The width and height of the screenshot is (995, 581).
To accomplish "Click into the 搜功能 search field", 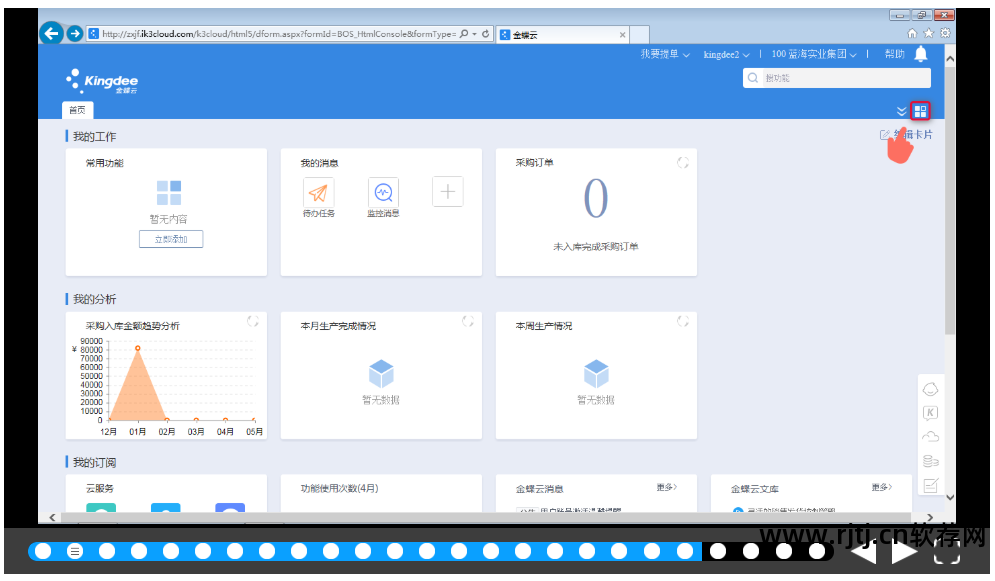I will point(837,78).
